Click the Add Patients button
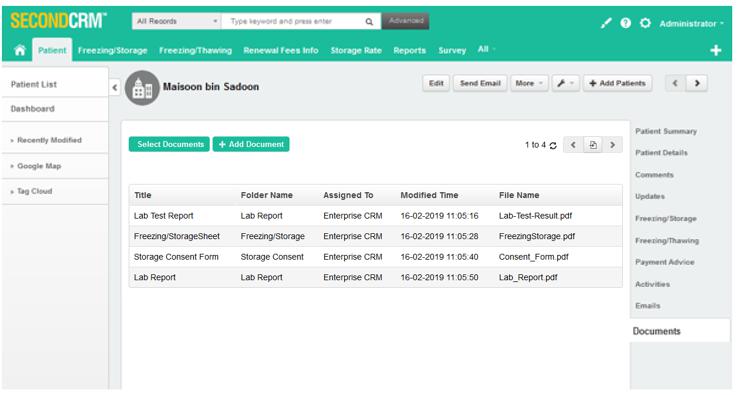 [617, 83]
